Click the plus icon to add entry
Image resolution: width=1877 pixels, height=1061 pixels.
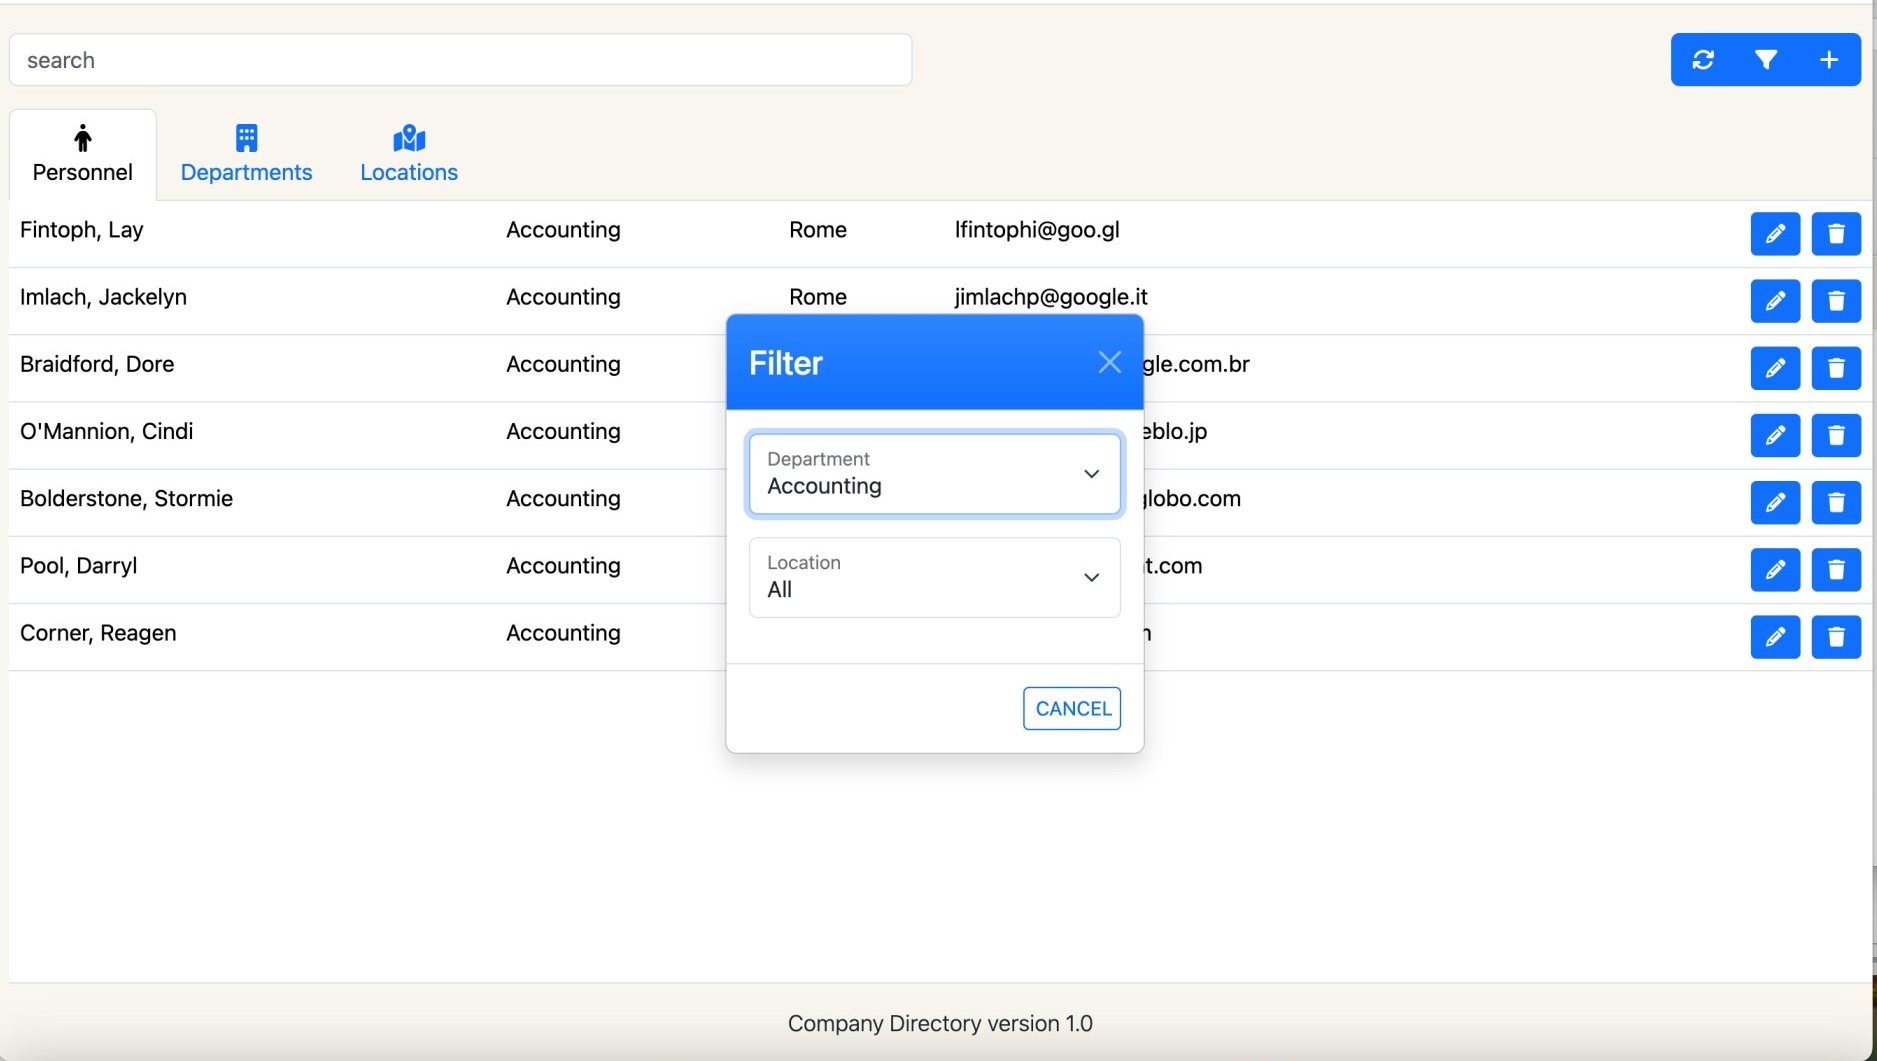(x=1829, y=60)
